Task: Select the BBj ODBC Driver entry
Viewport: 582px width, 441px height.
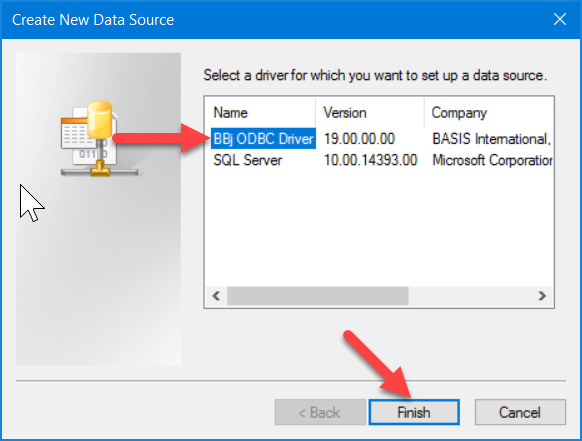Action: click(x=263, y=139)
